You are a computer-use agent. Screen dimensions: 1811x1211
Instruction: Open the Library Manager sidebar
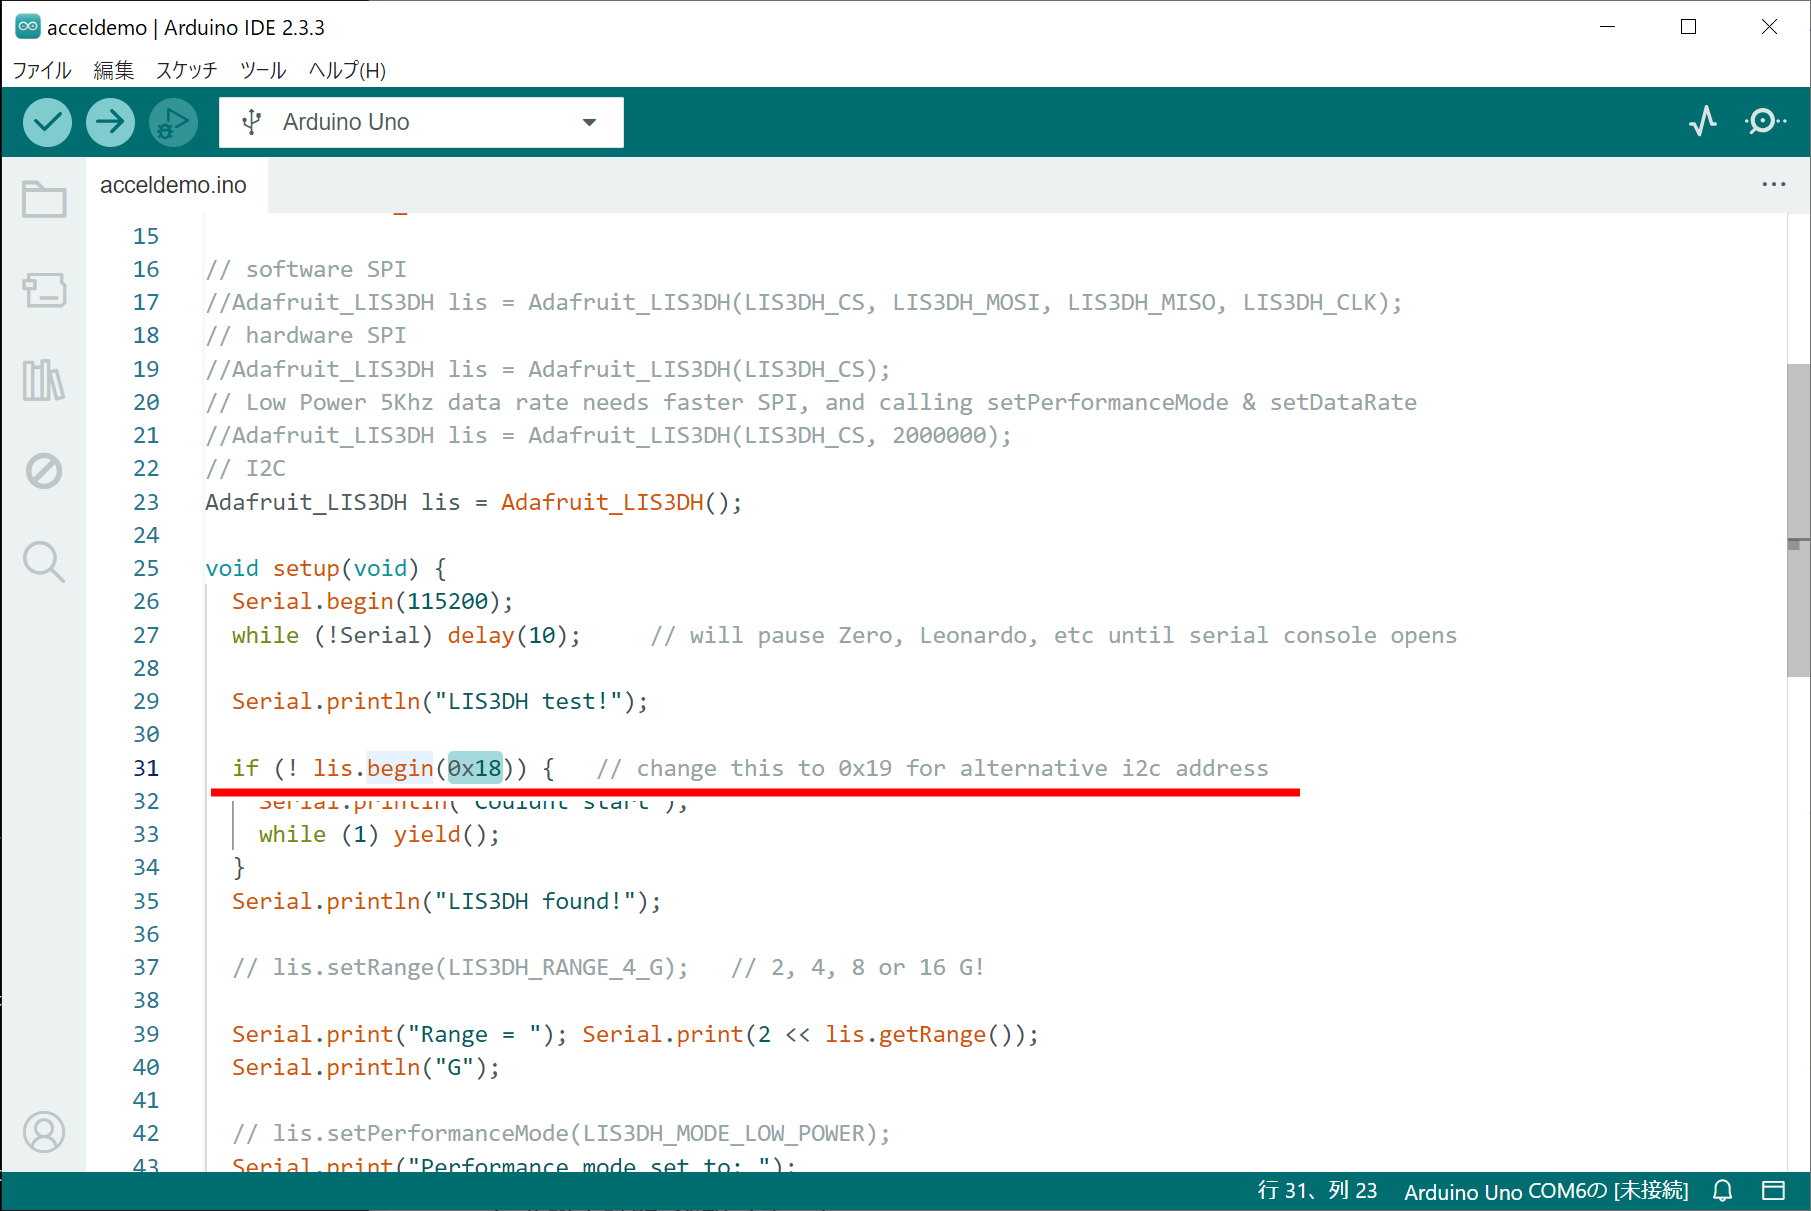point(44,380)
